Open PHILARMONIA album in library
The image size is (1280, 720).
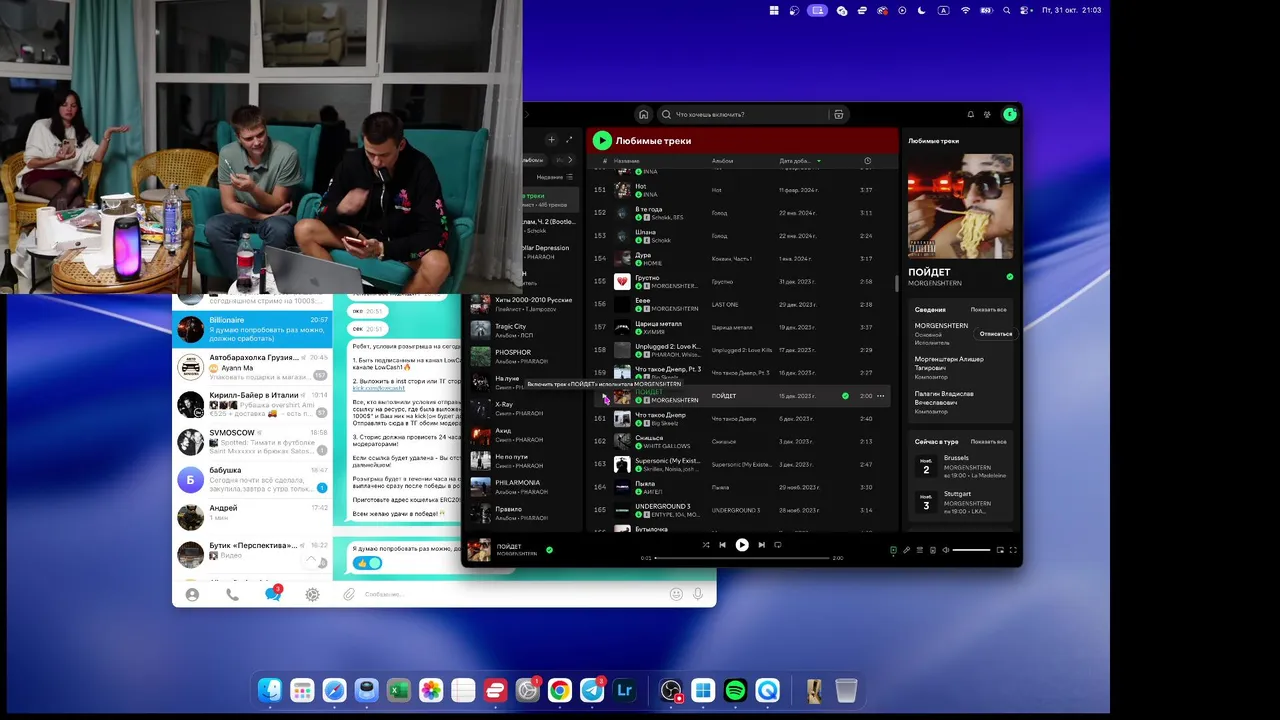click(x=523, y=486)
